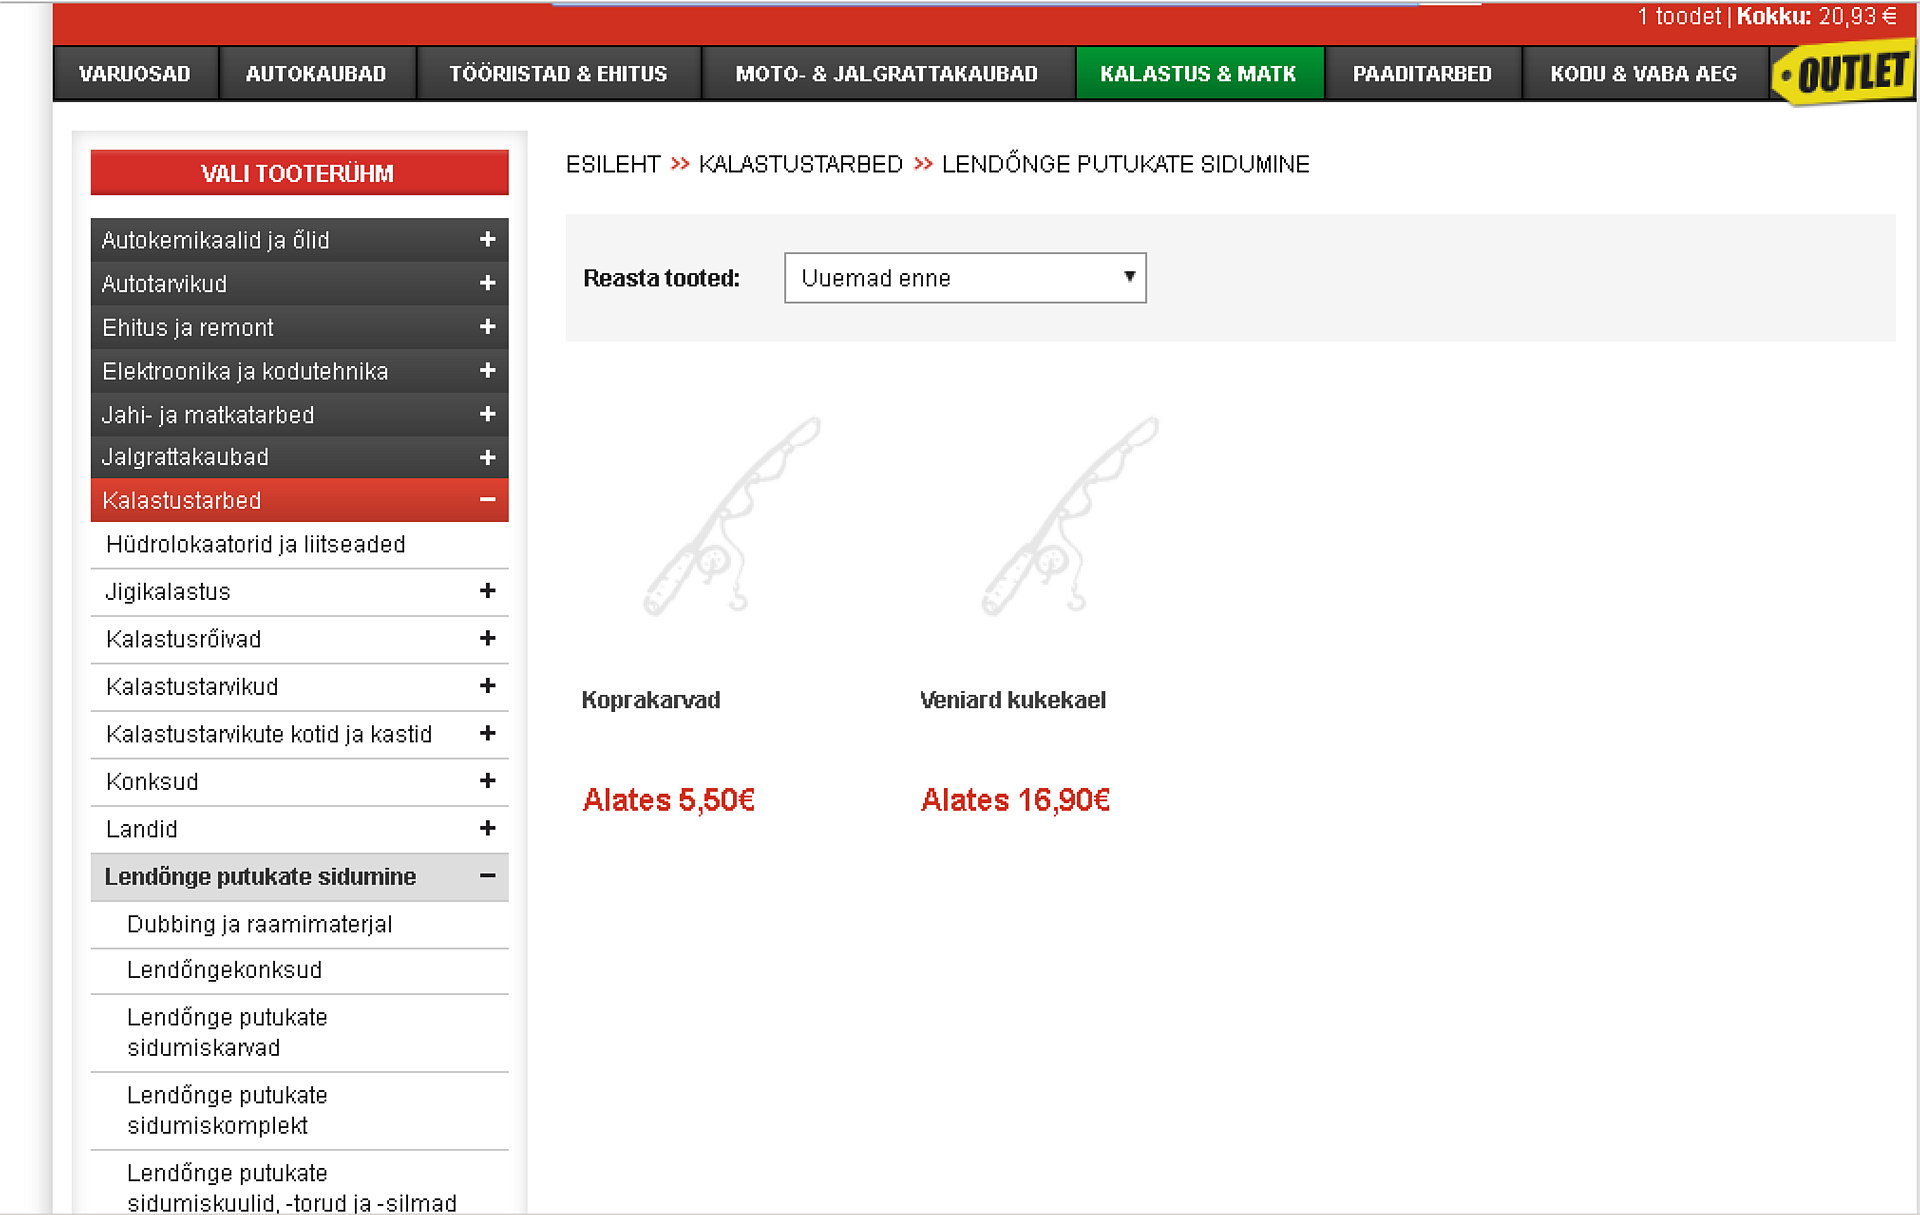This screenshot has width=1920, height=1215.
Task: Expand the Autotarvikud category plus icon
Action: [x=487, y=284]
